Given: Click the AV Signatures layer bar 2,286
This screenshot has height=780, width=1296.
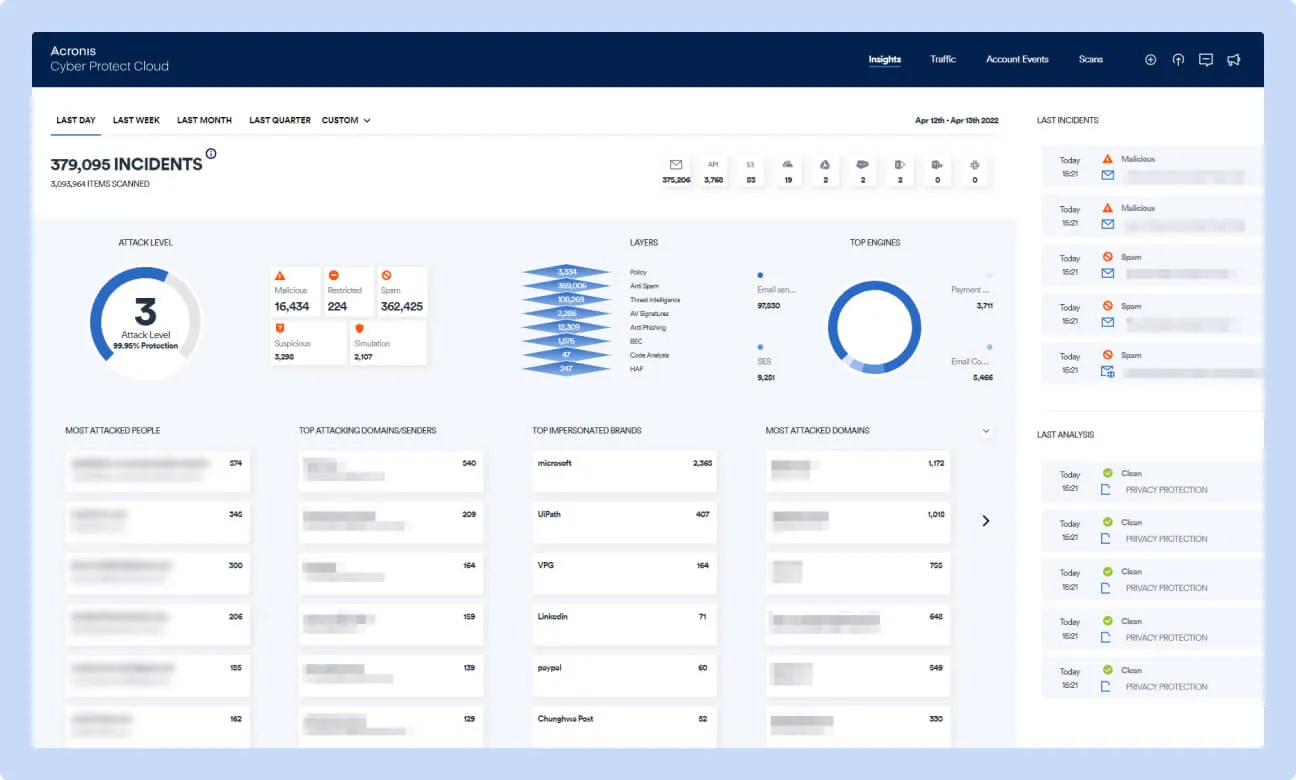Looking at the screenshot, I should click(567, 314).
